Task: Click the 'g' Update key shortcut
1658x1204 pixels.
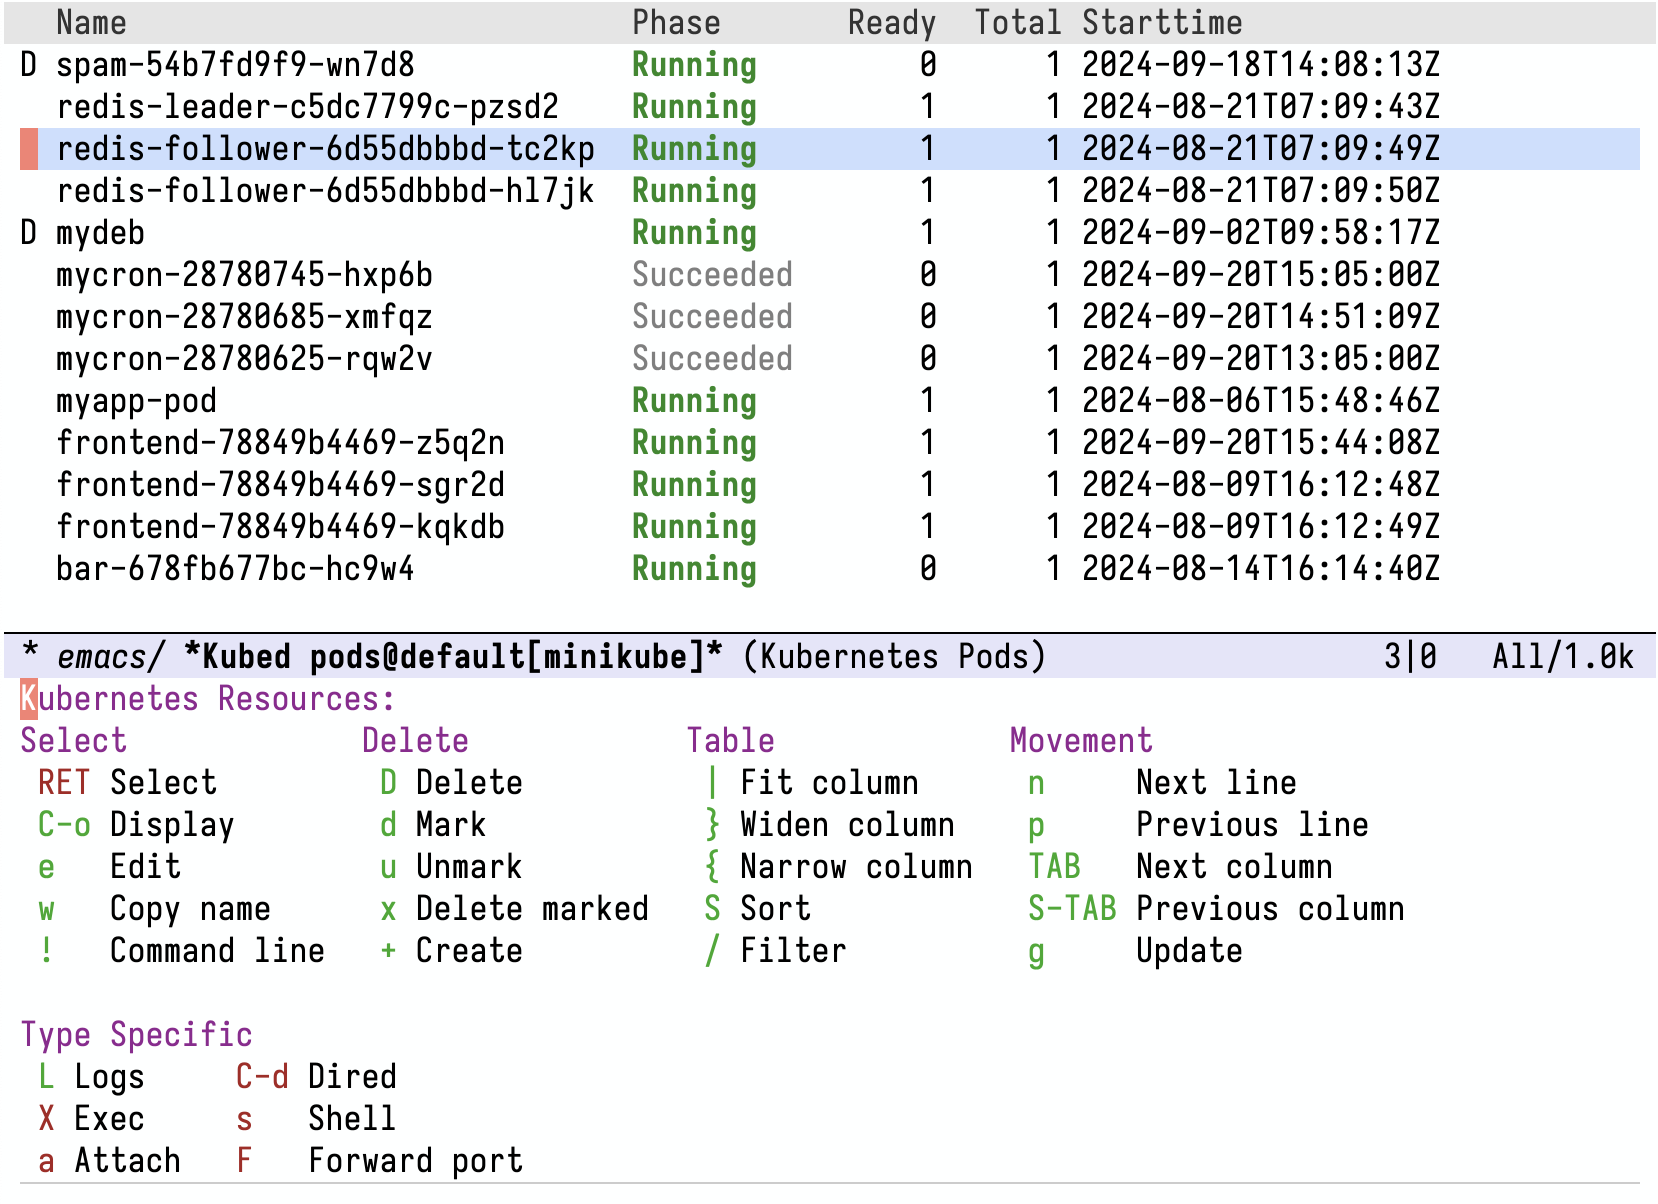Action: 1036,950
